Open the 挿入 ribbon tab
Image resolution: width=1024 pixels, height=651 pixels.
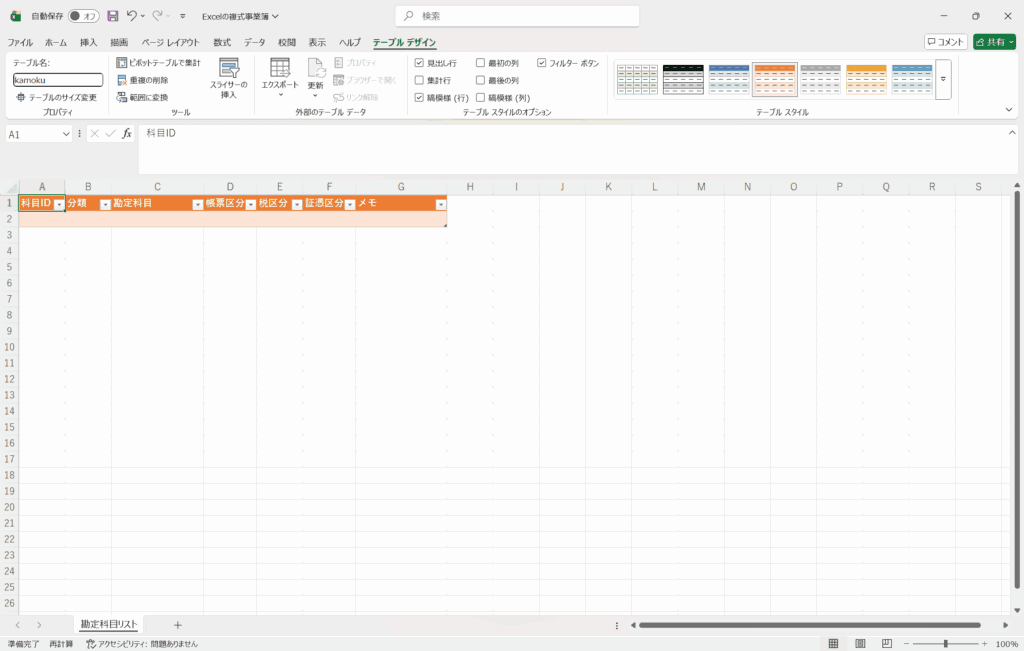[89, 43]
